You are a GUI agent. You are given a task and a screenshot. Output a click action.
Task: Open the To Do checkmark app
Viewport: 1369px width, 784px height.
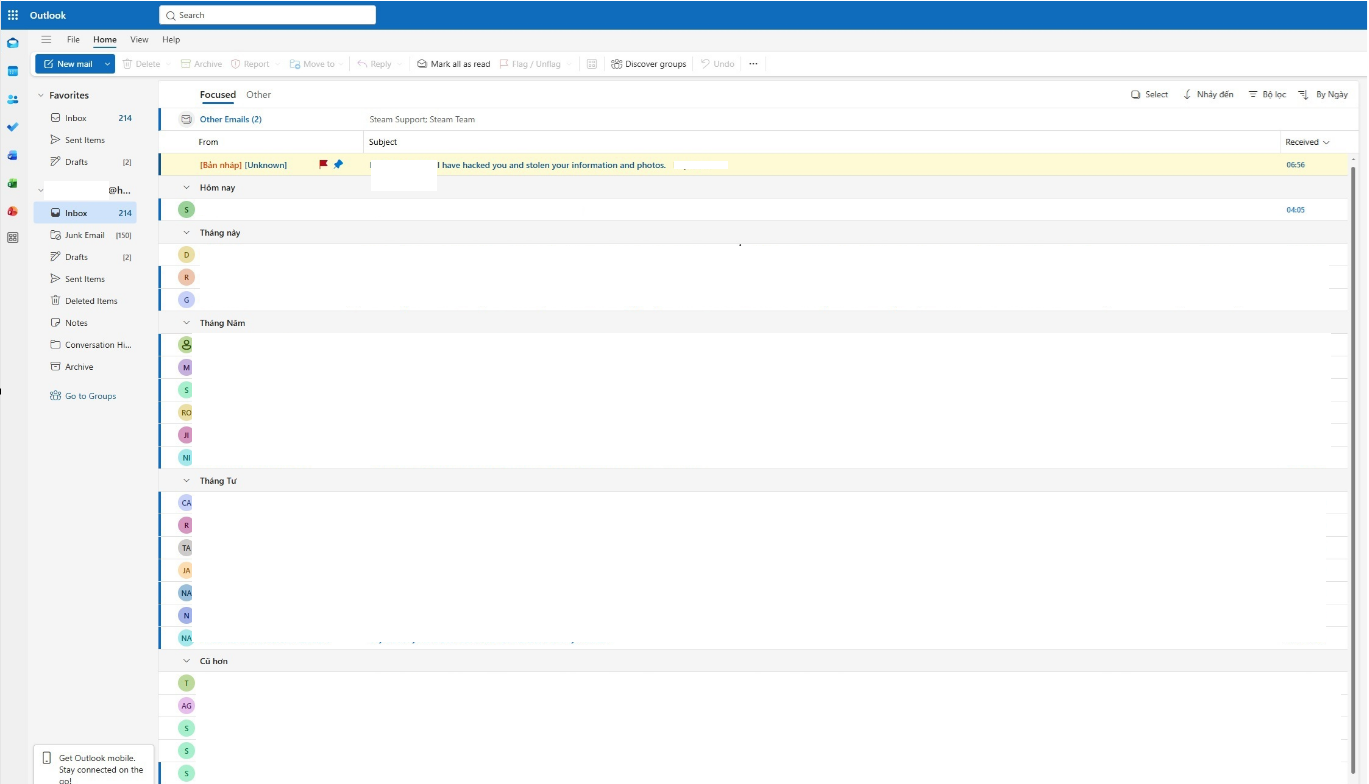coord(13,127)
